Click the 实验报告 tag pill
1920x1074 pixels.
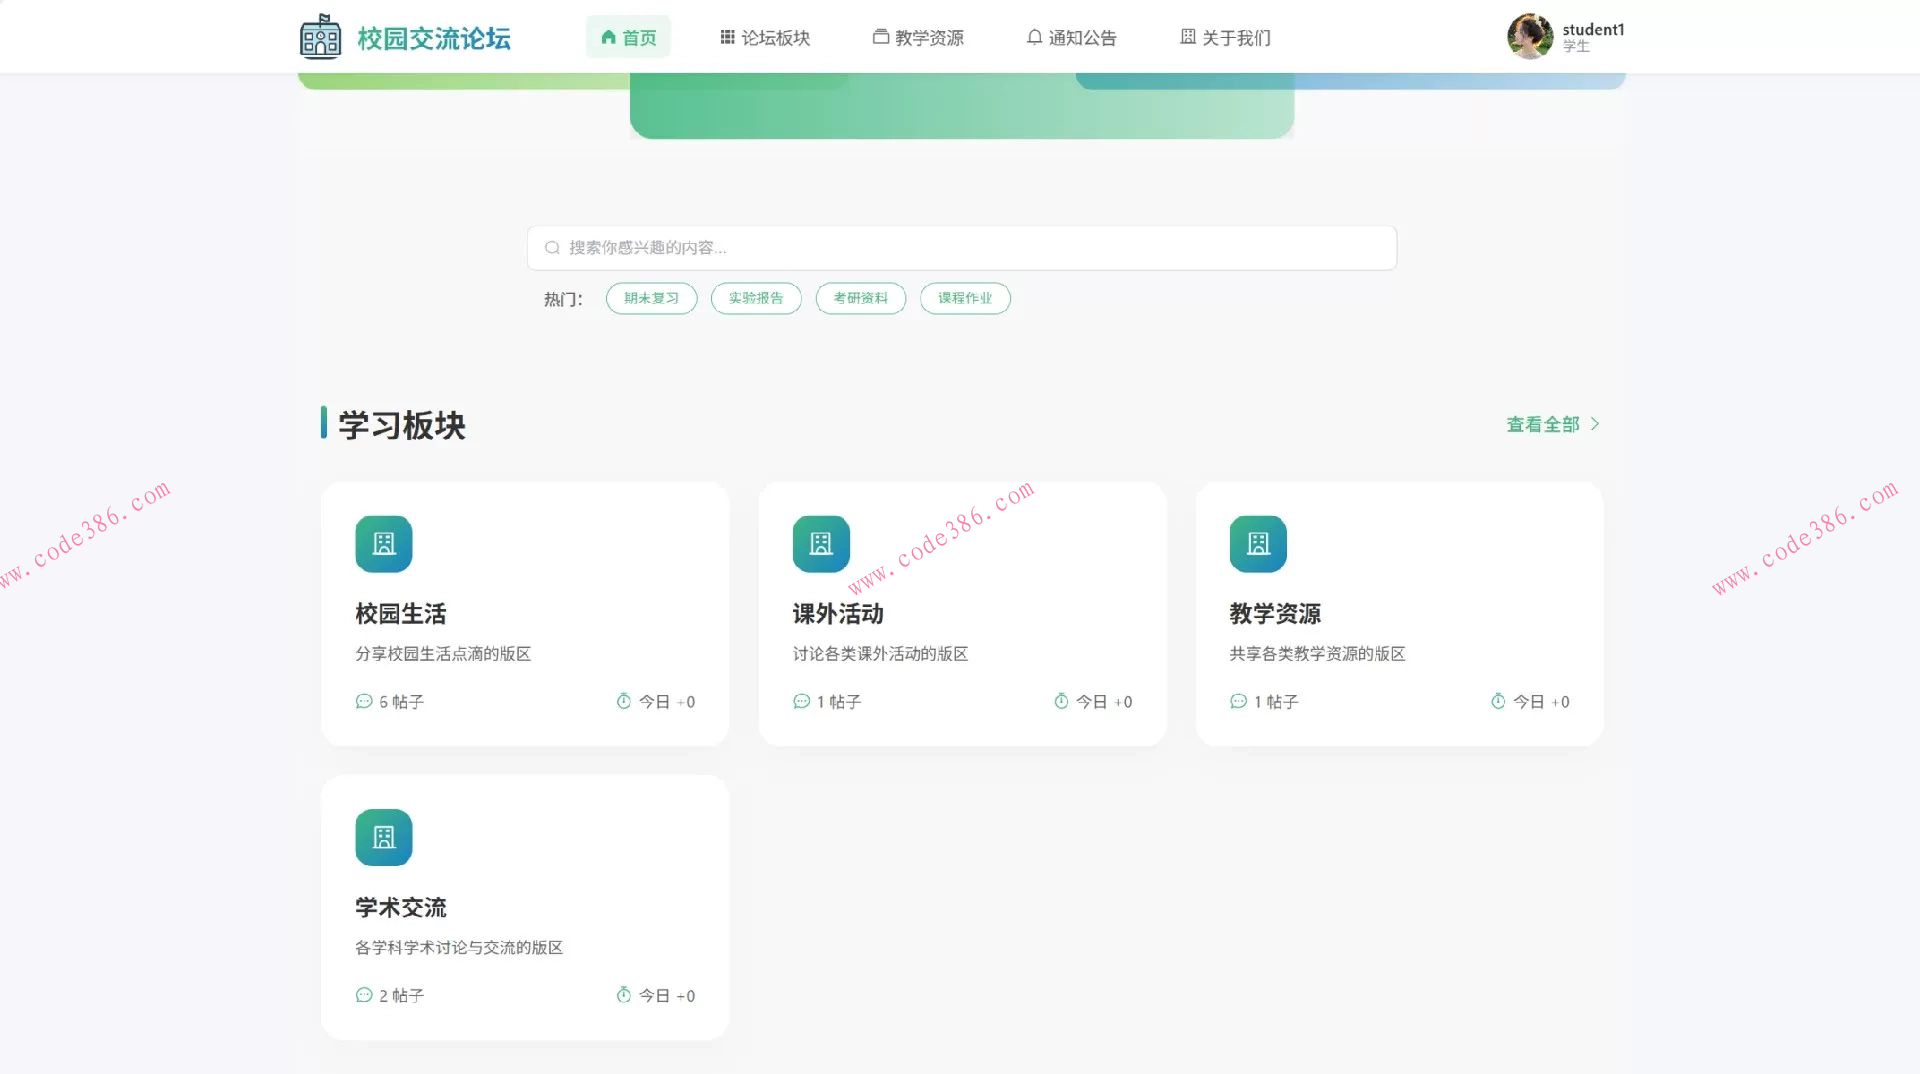click(756, 298)
